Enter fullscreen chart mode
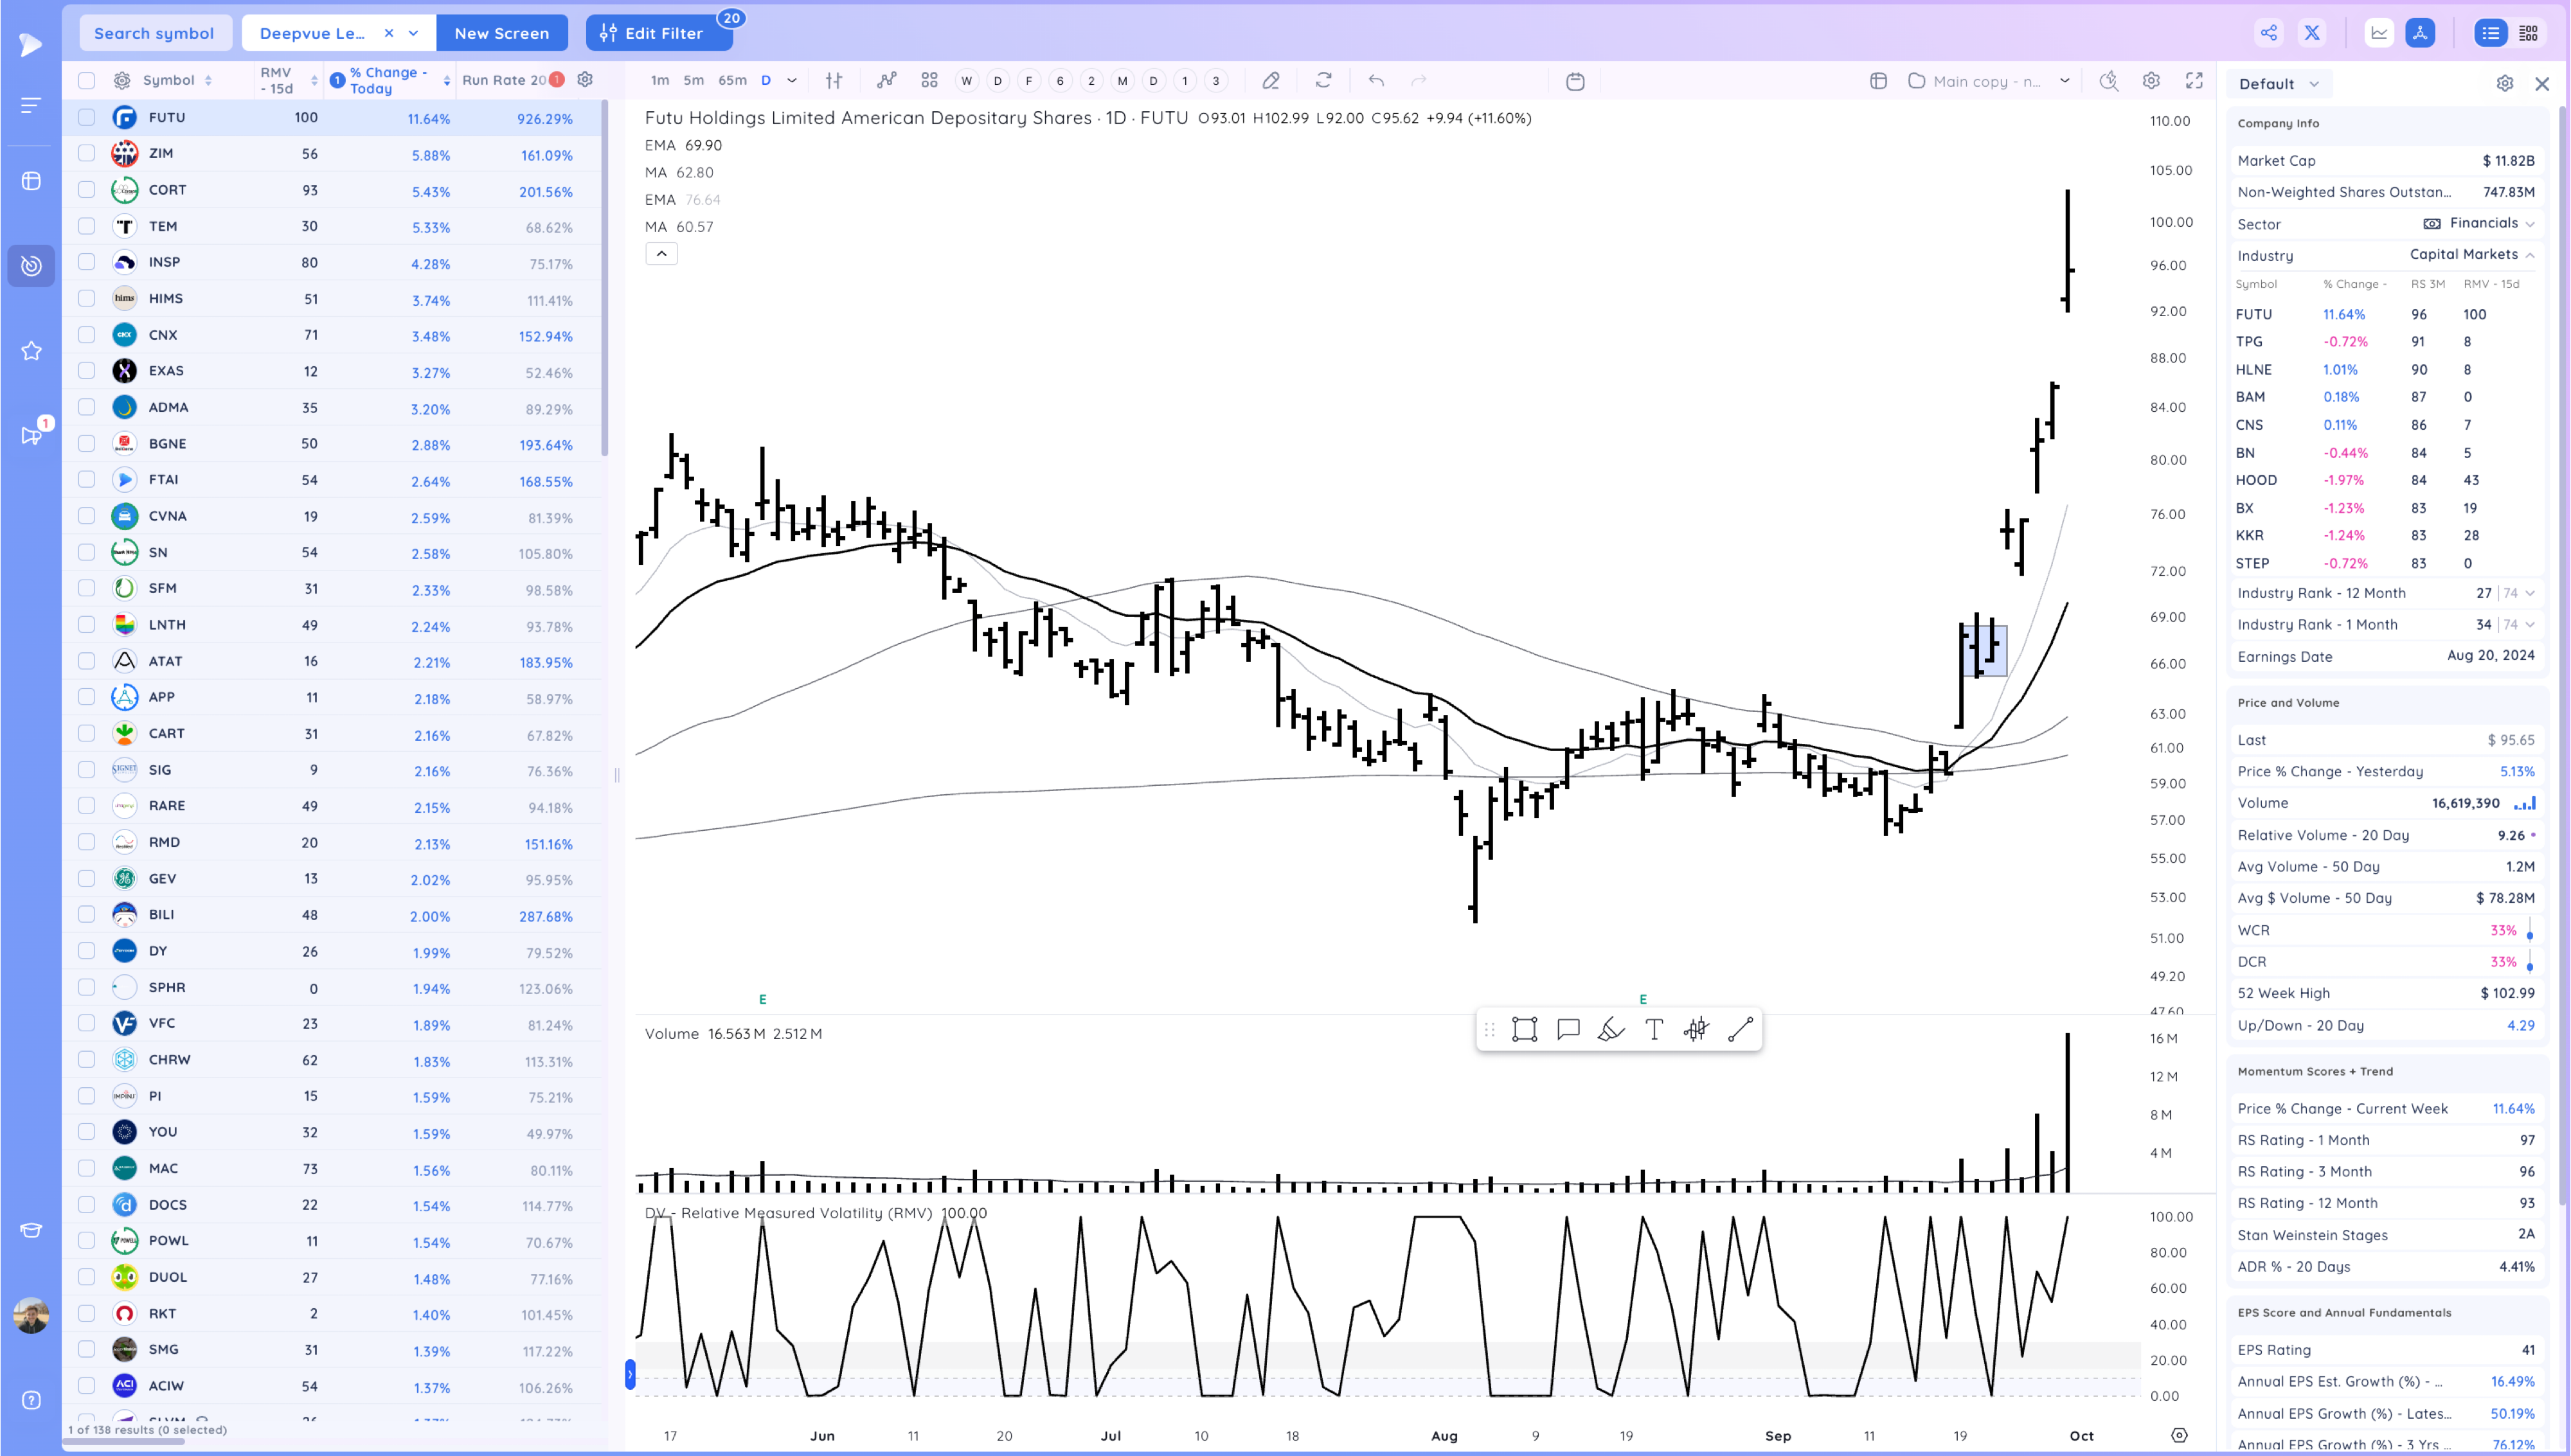The width and height of the screenshot is (2571, 1456). pos(2194,81)
